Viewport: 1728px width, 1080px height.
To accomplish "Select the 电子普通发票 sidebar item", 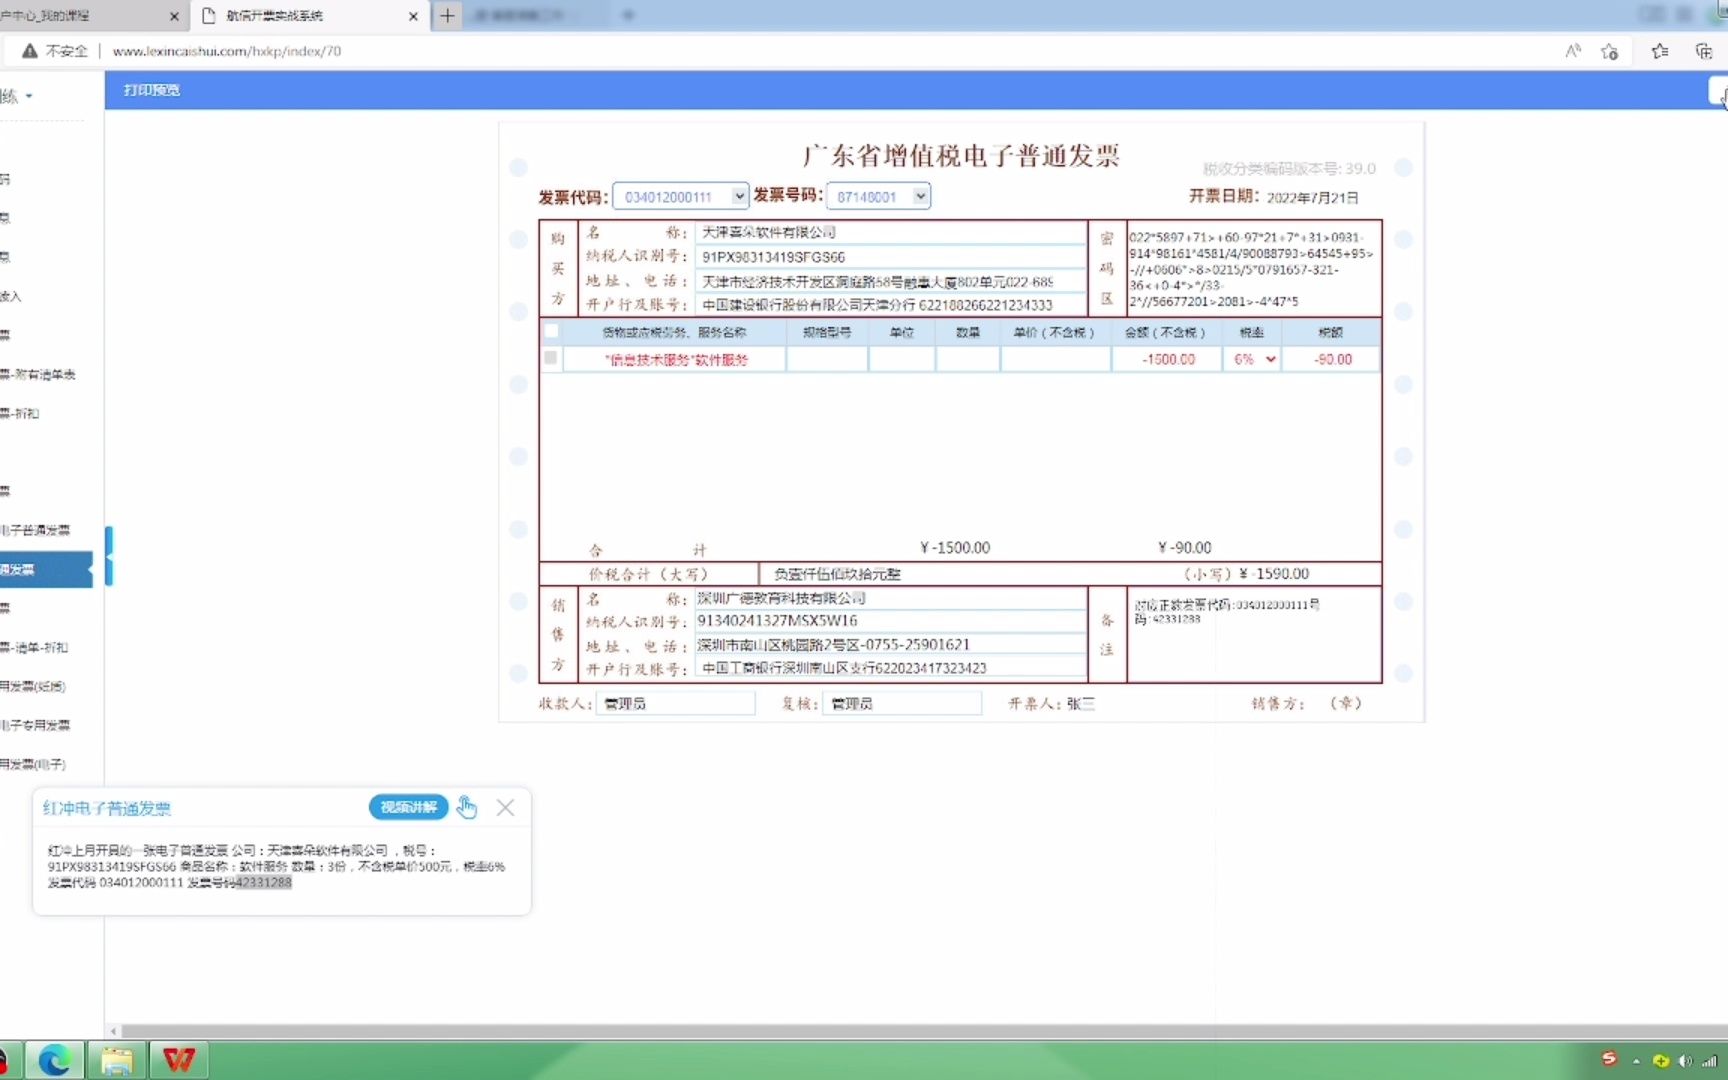I will [36, 530].
